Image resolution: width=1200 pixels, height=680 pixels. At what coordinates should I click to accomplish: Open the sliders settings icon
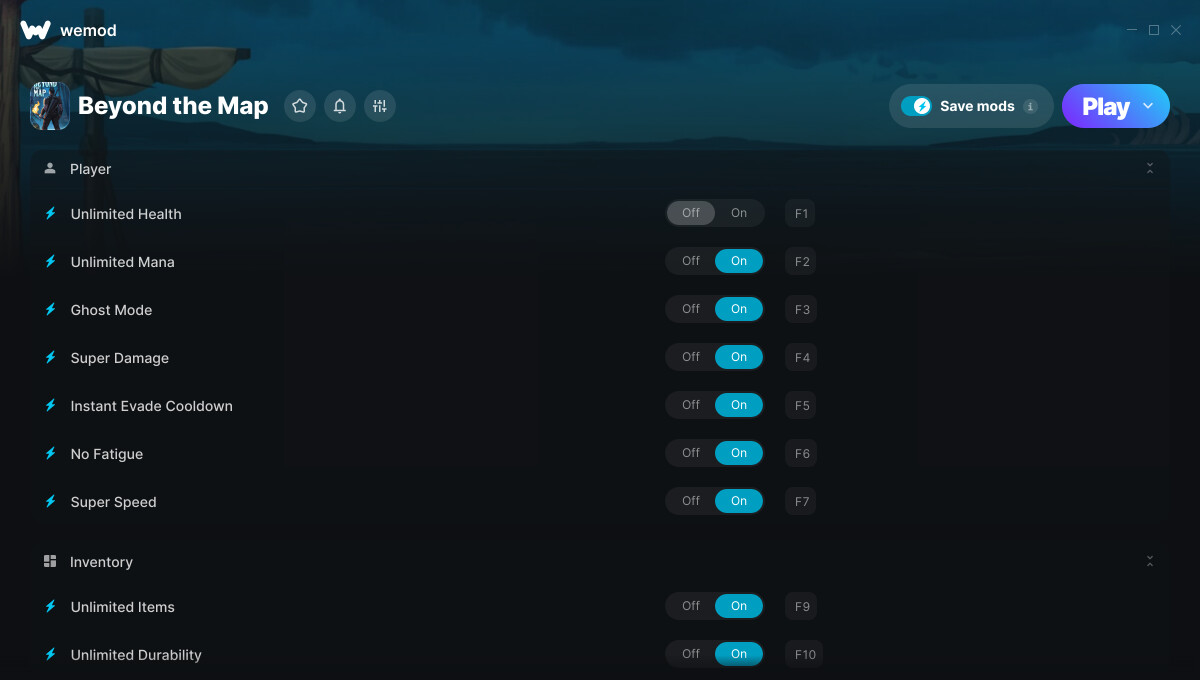[x=380, y=106]
